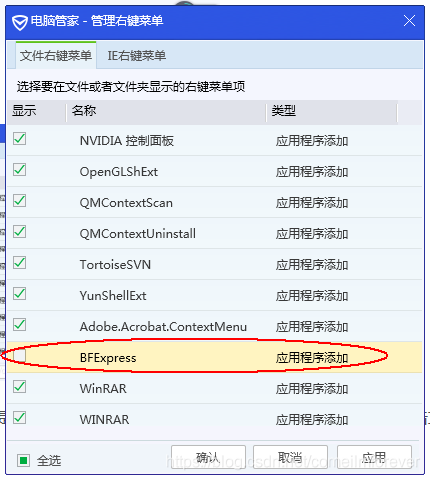
Task: Select the WINRAR uppercase name text
Action: pyautogui.click(x=104, y=420)
